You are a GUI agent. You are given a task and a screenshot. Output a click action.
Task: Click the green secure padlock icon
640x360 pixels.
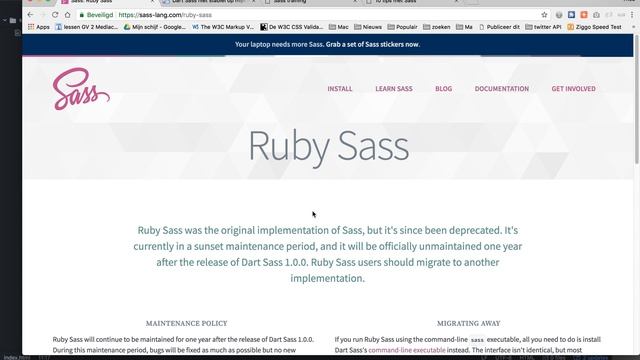pos(82,15)
